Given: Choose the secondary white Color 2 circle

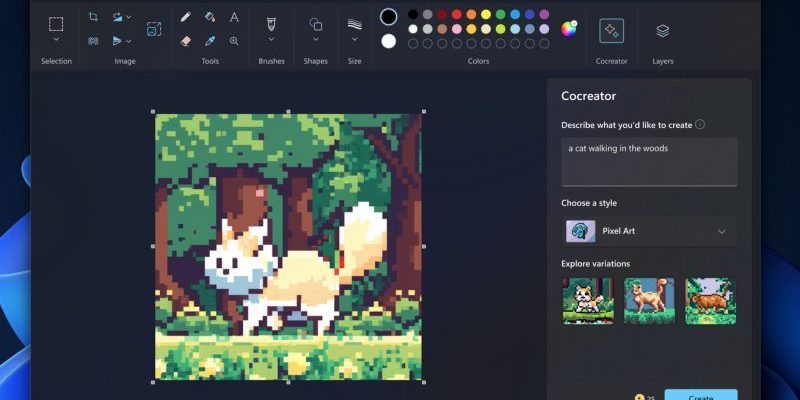Looking at the screenshot, I should tap(389, 41).
